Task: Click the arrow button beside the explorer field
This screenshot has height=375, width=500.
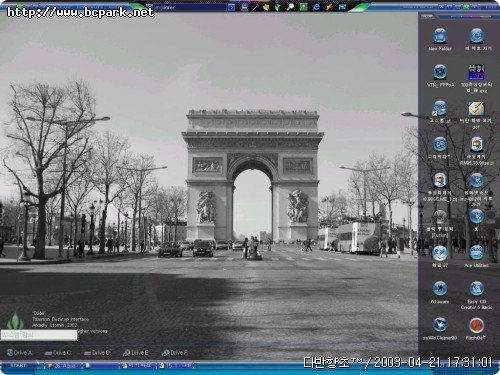Action: pyautogui.click(x=231, y=7)
